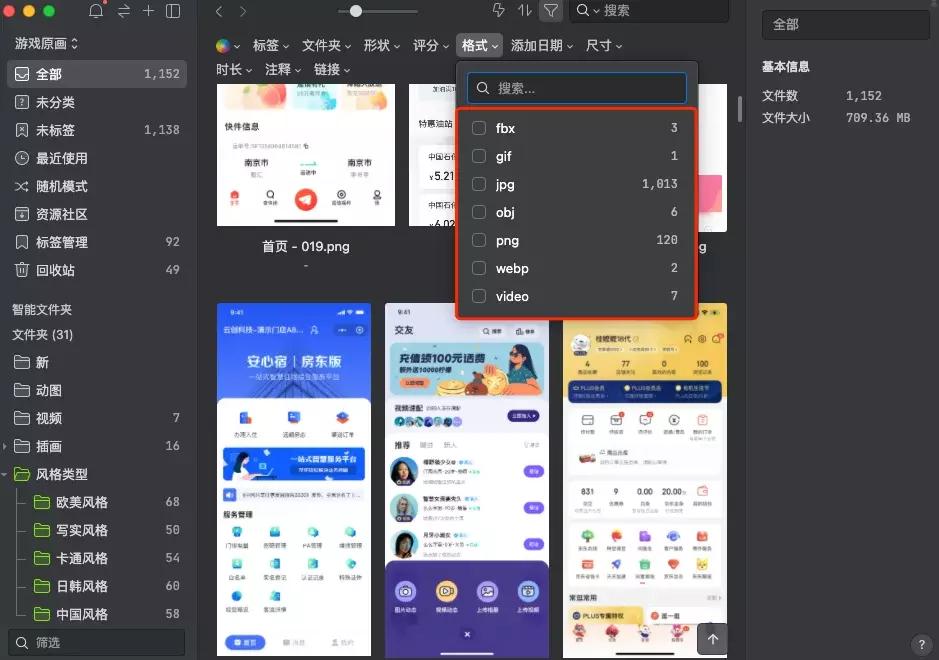Click the sort order icon near the search box
The width and height of the screenshot is (939, 660).
(527, 11)
